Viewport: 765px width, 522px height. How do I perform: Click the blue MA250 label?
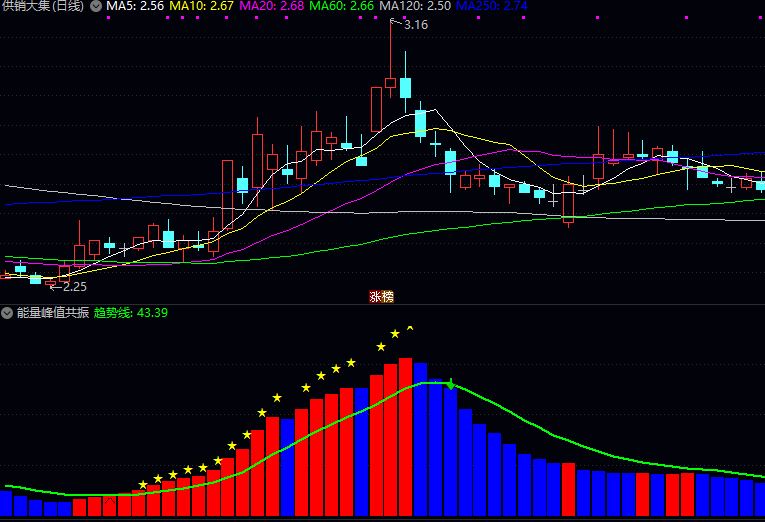[490, 6]
